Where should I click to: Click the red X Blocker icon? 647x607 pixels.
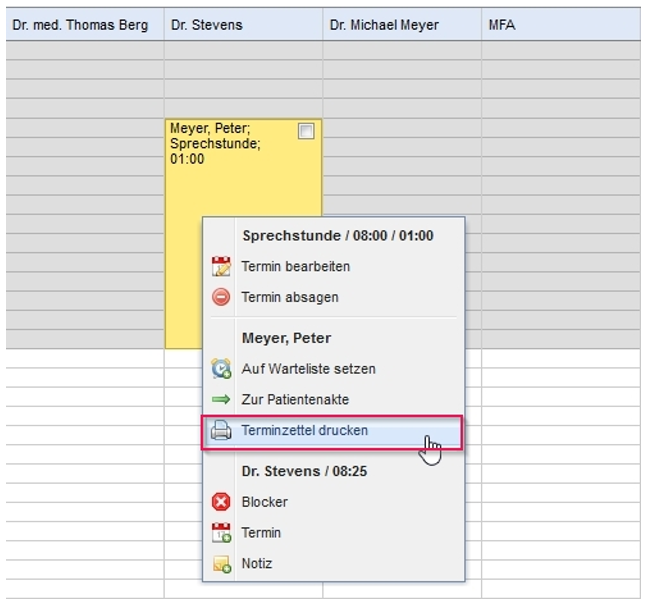coord(221,502)
